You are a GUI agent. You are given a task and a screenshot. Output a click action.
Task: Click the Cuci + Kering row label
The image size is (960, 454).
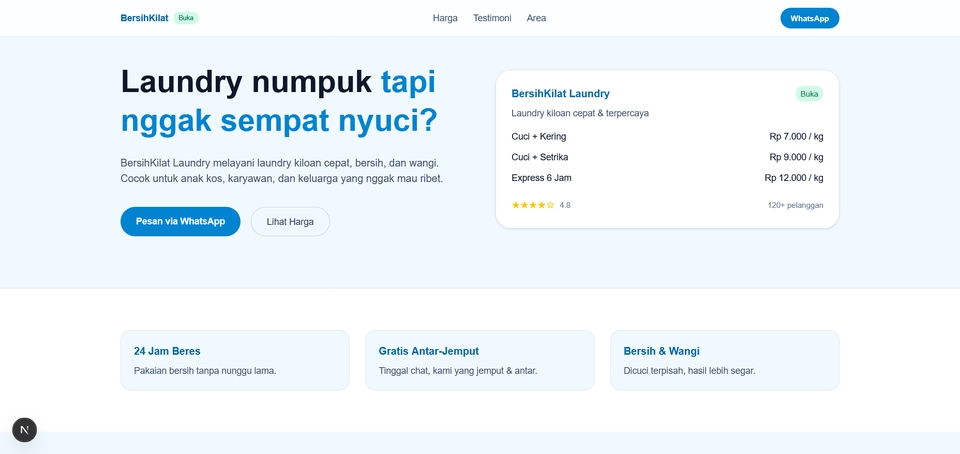[x=539, y=136]
